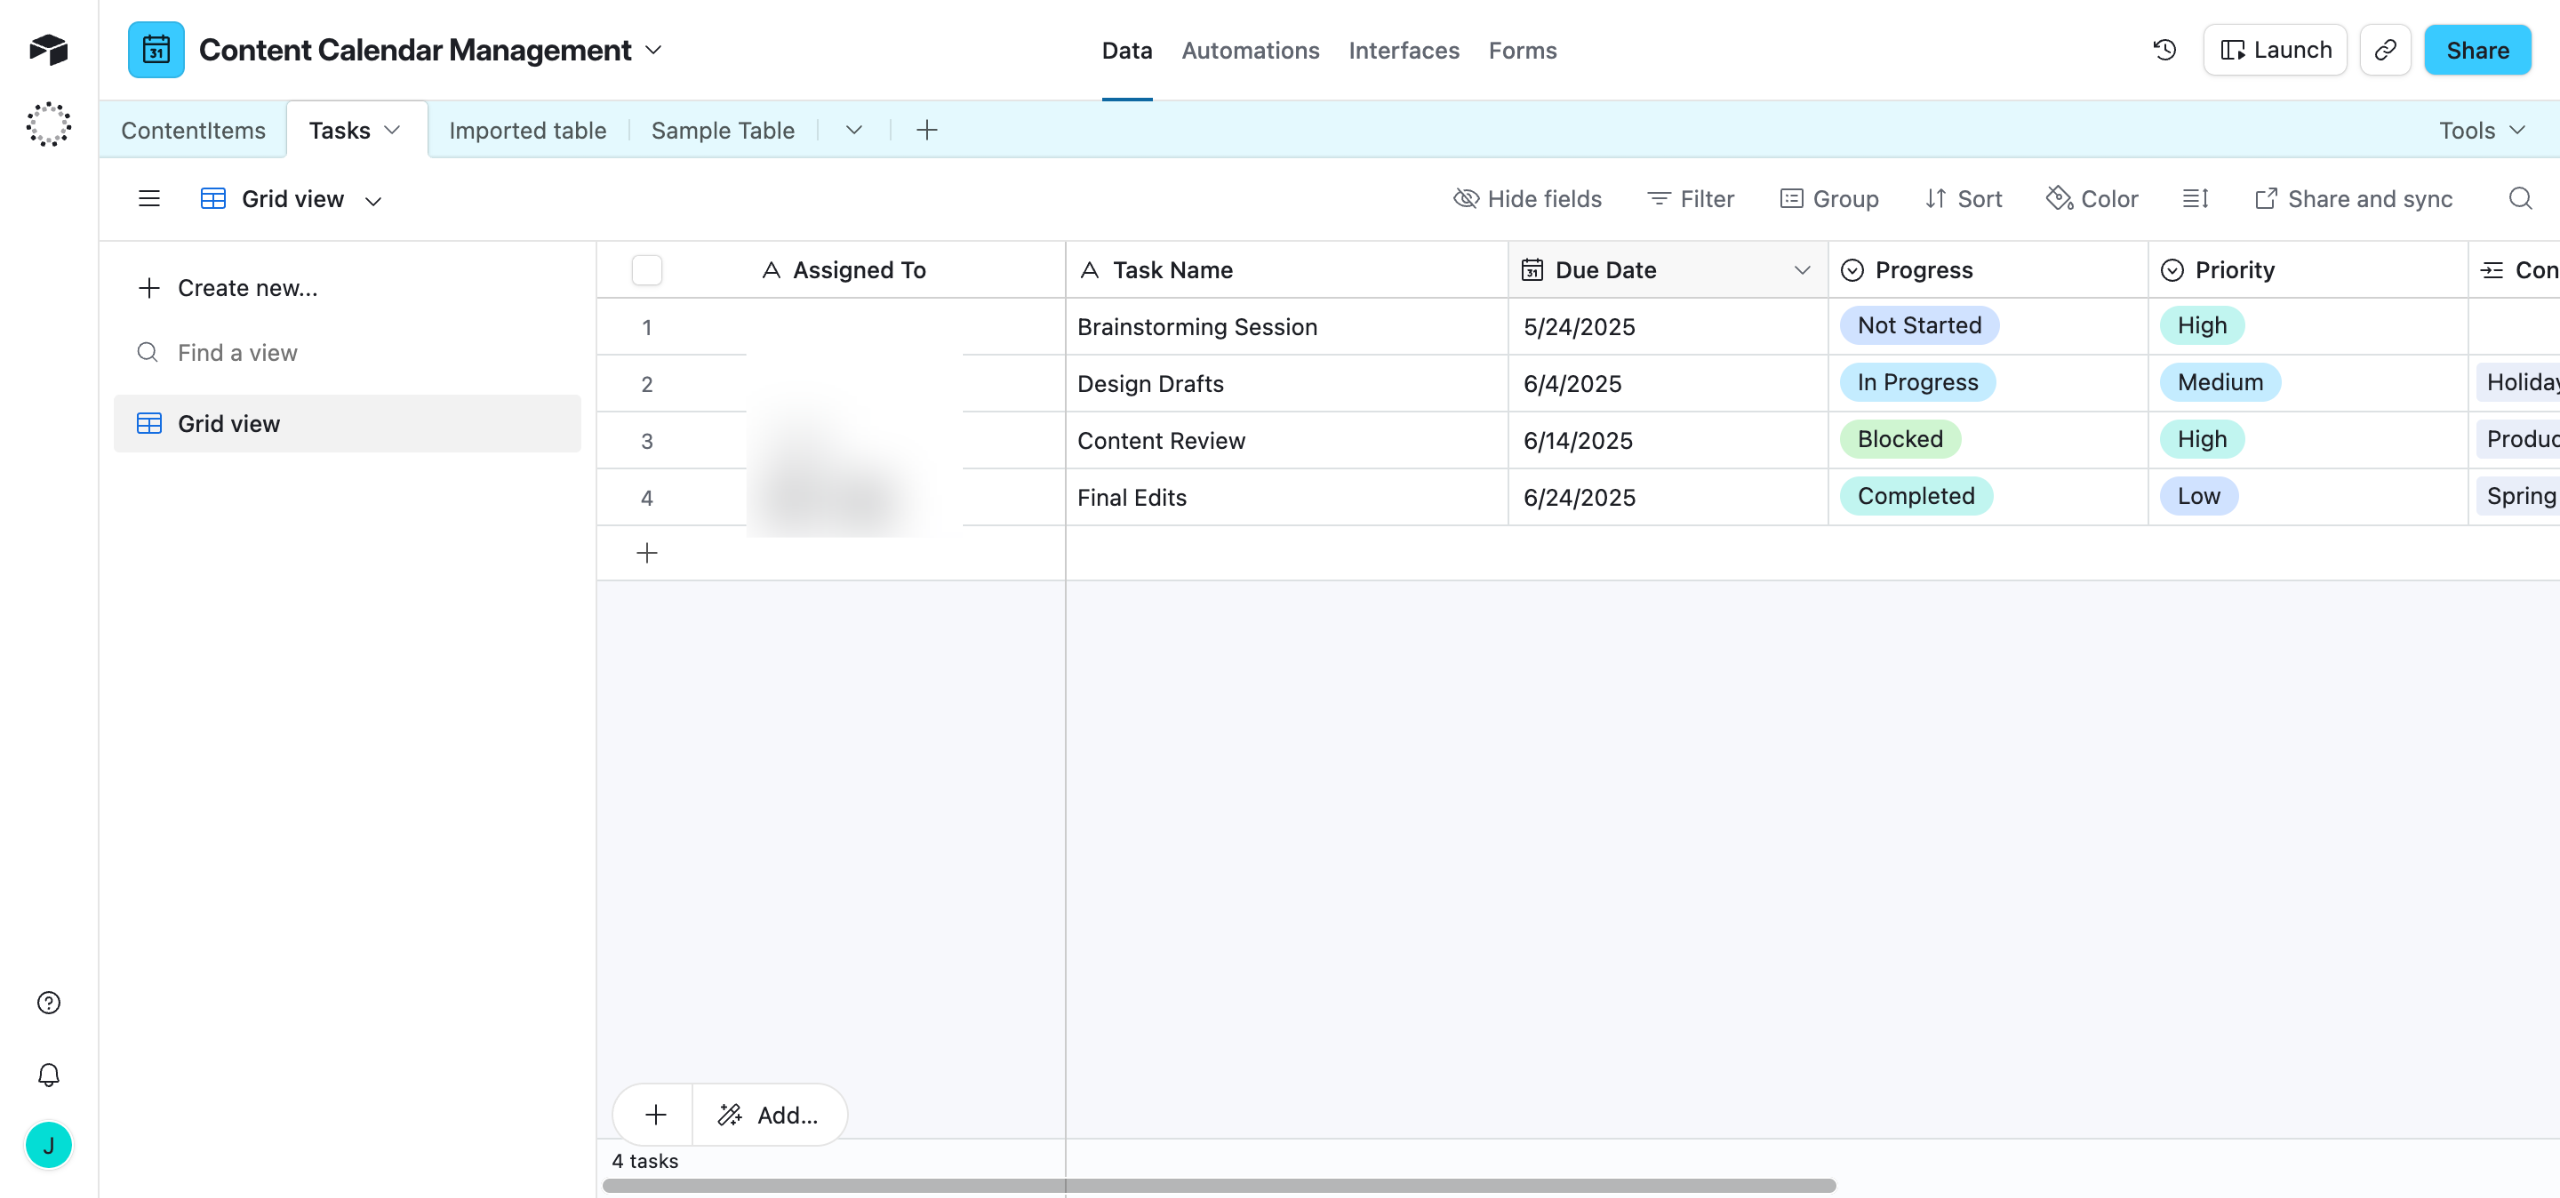Expand the Due Date column menu
2560x1198 pixels.
[1802, 270]
